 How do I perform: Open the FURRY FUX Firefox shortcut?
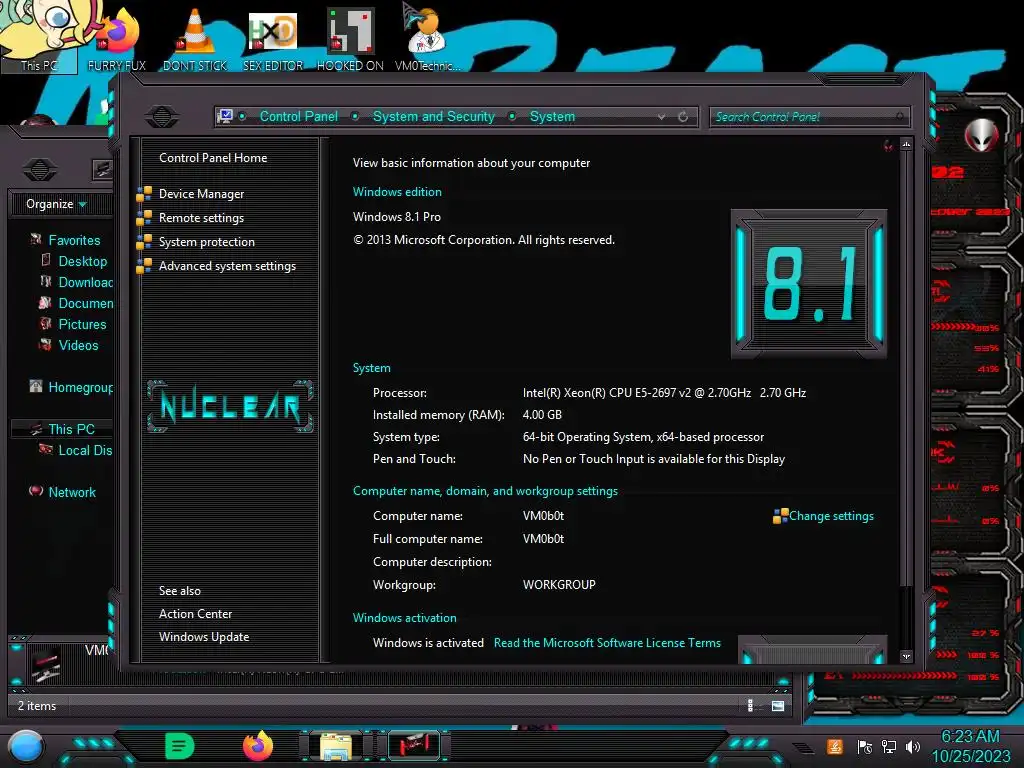(117, 39)
